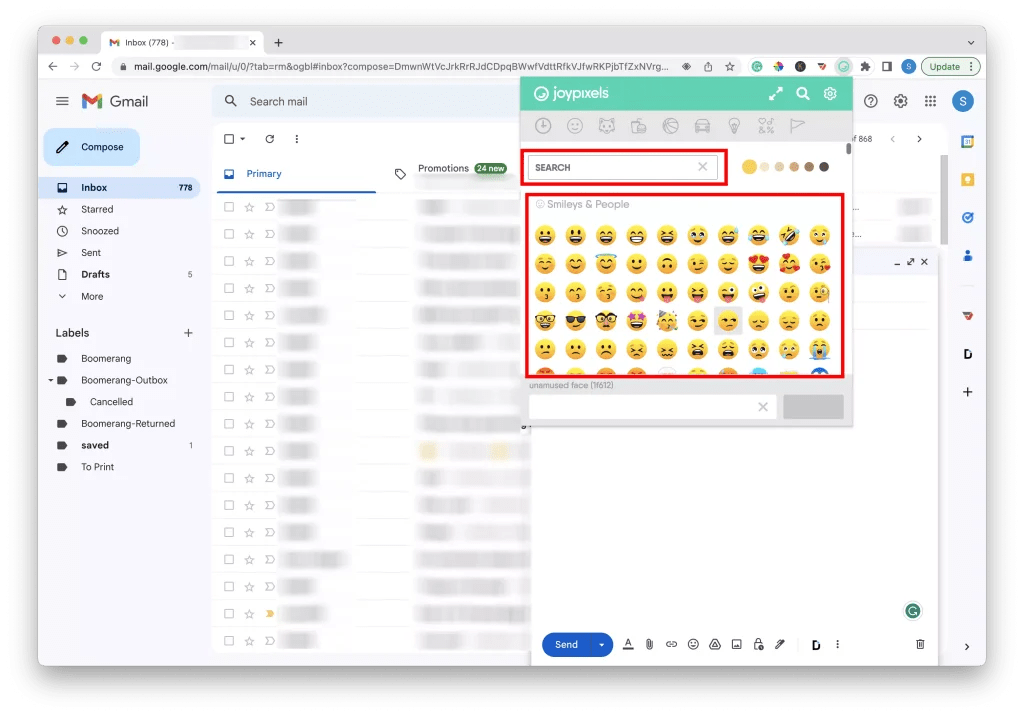
Task: Select the darkest skin tone swatch
Action: 824,166
